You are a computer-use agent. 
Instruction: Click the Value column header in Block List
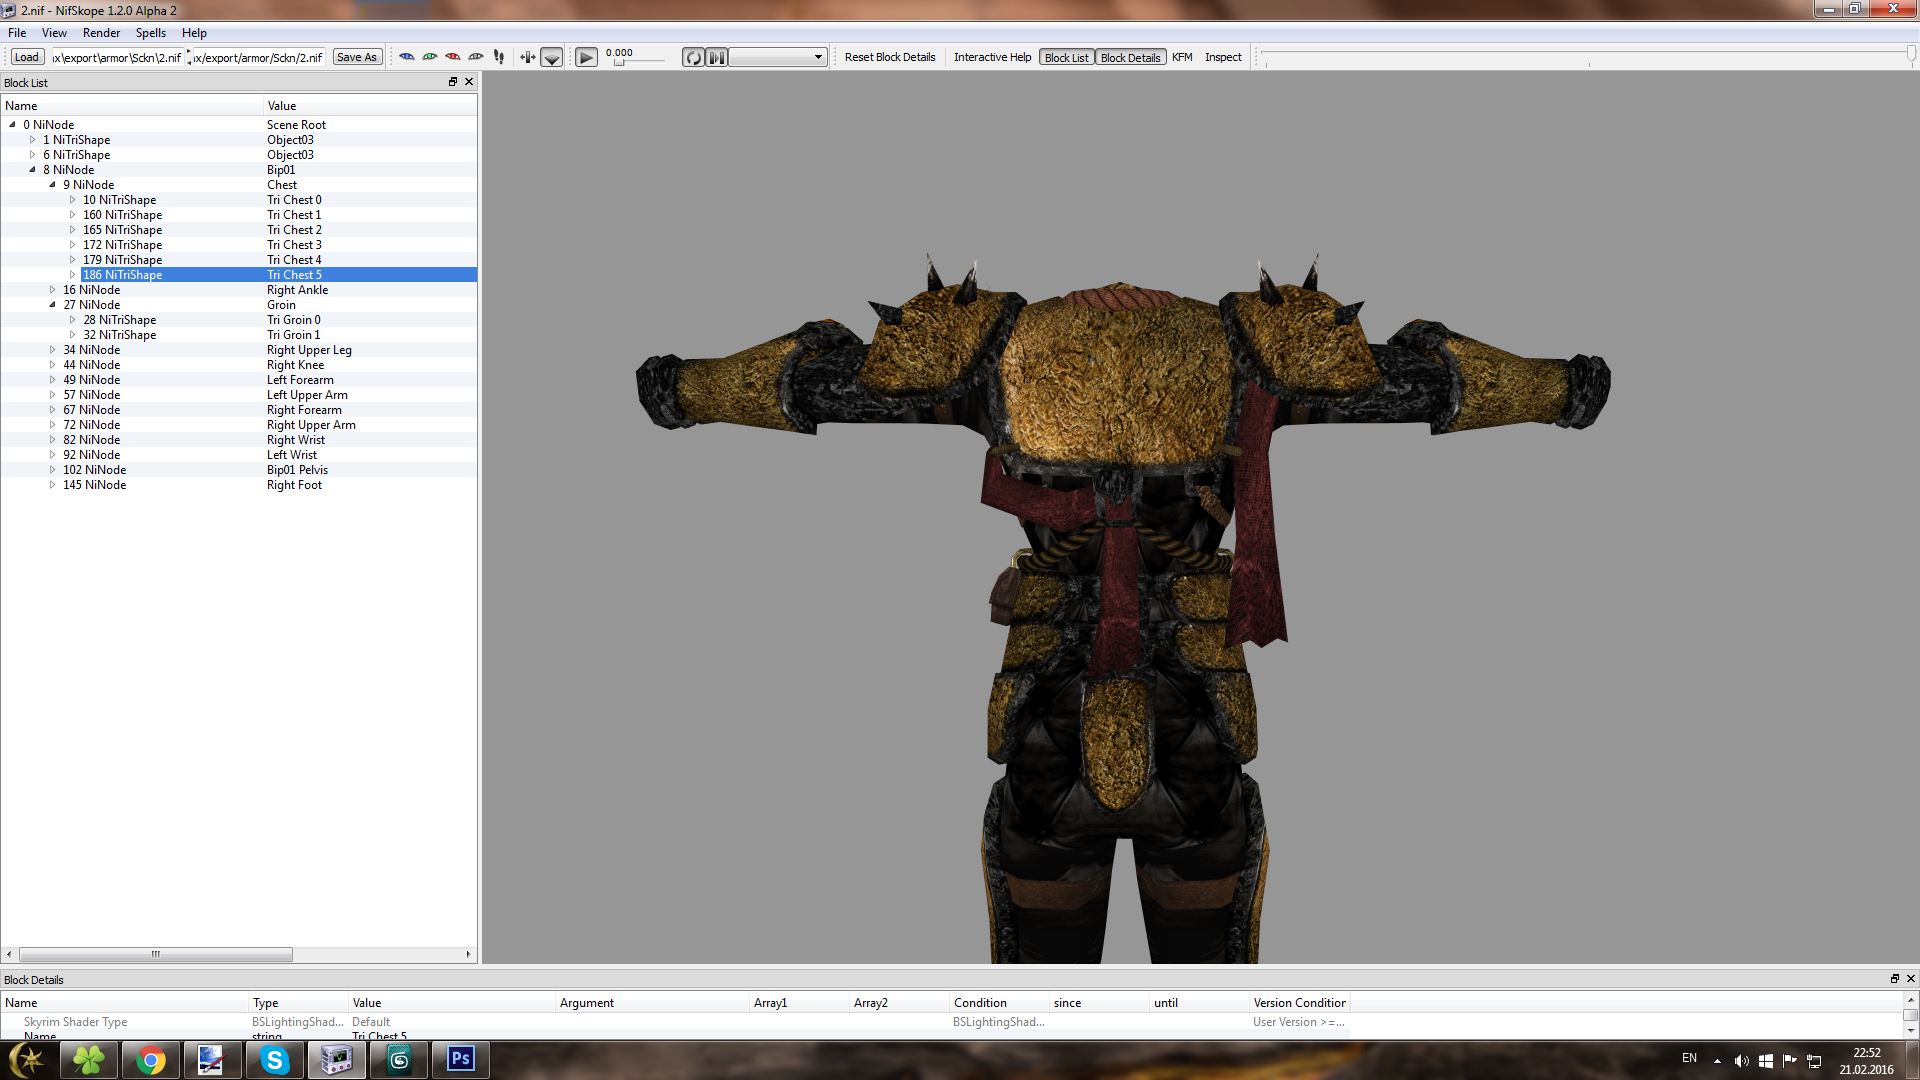(370, 106)
